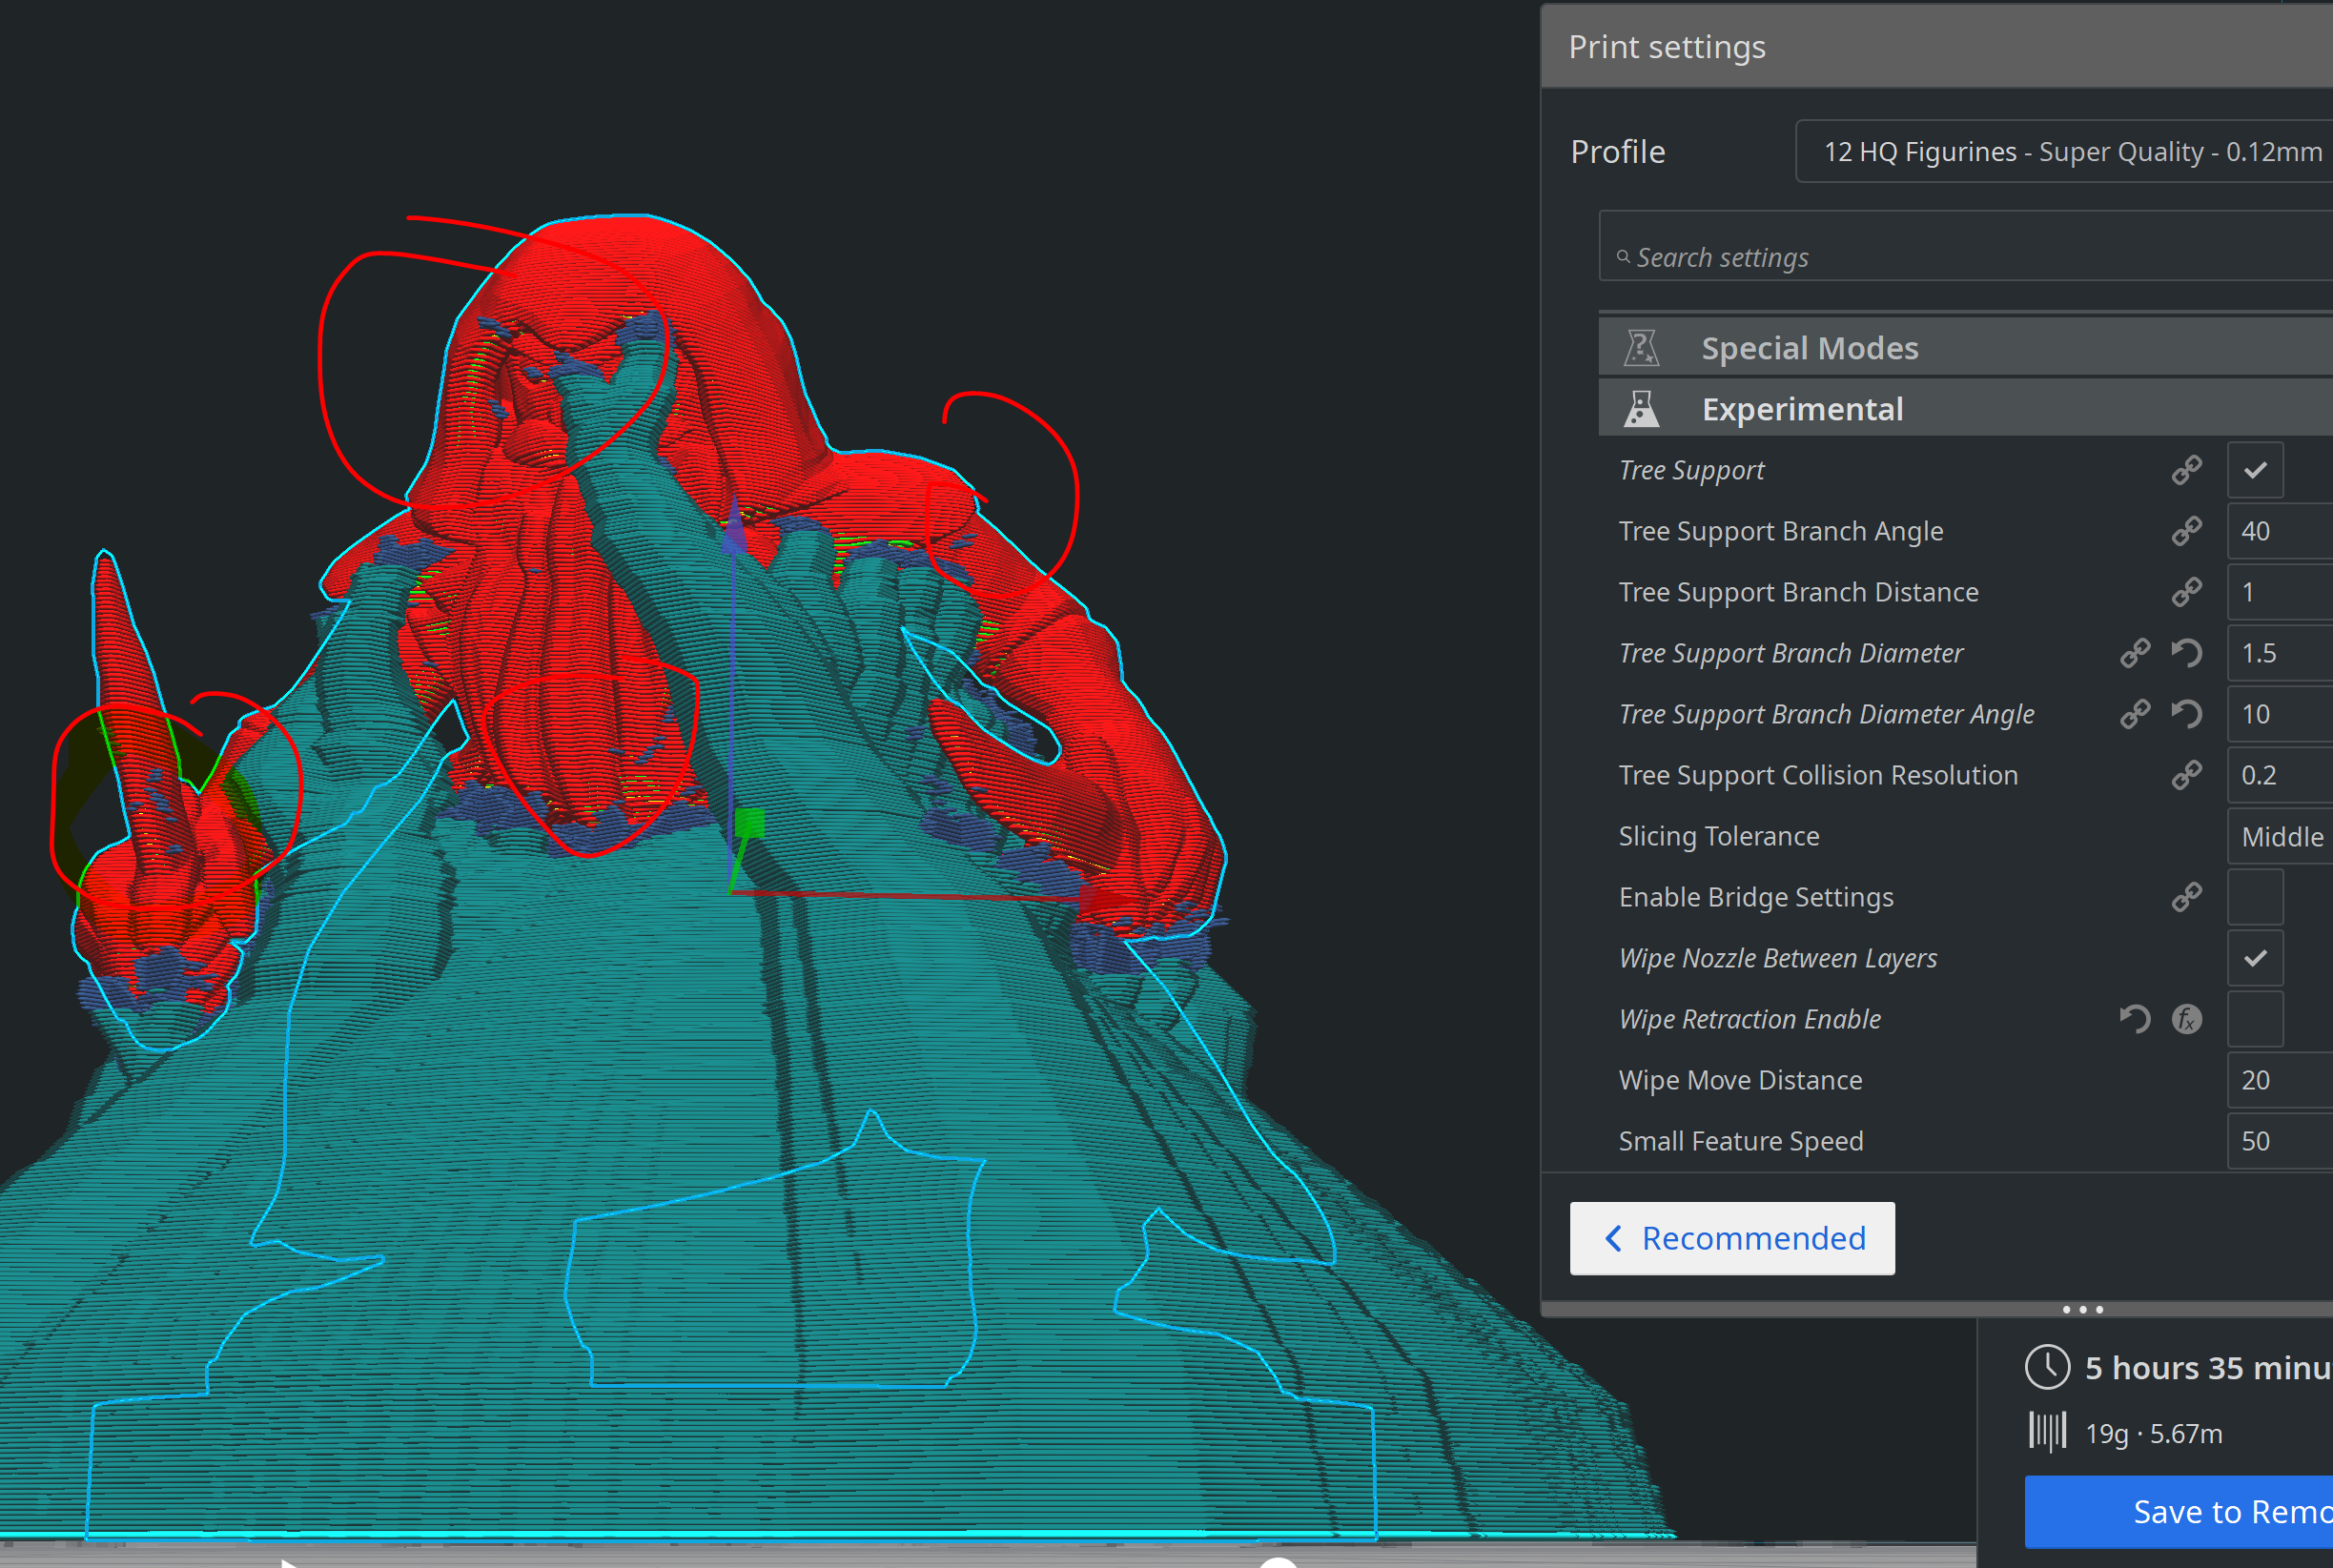Click link icon beside Enable Bridge Settings
The height and width of the screenshot is (1568, 2333).
click(2186, 897)
